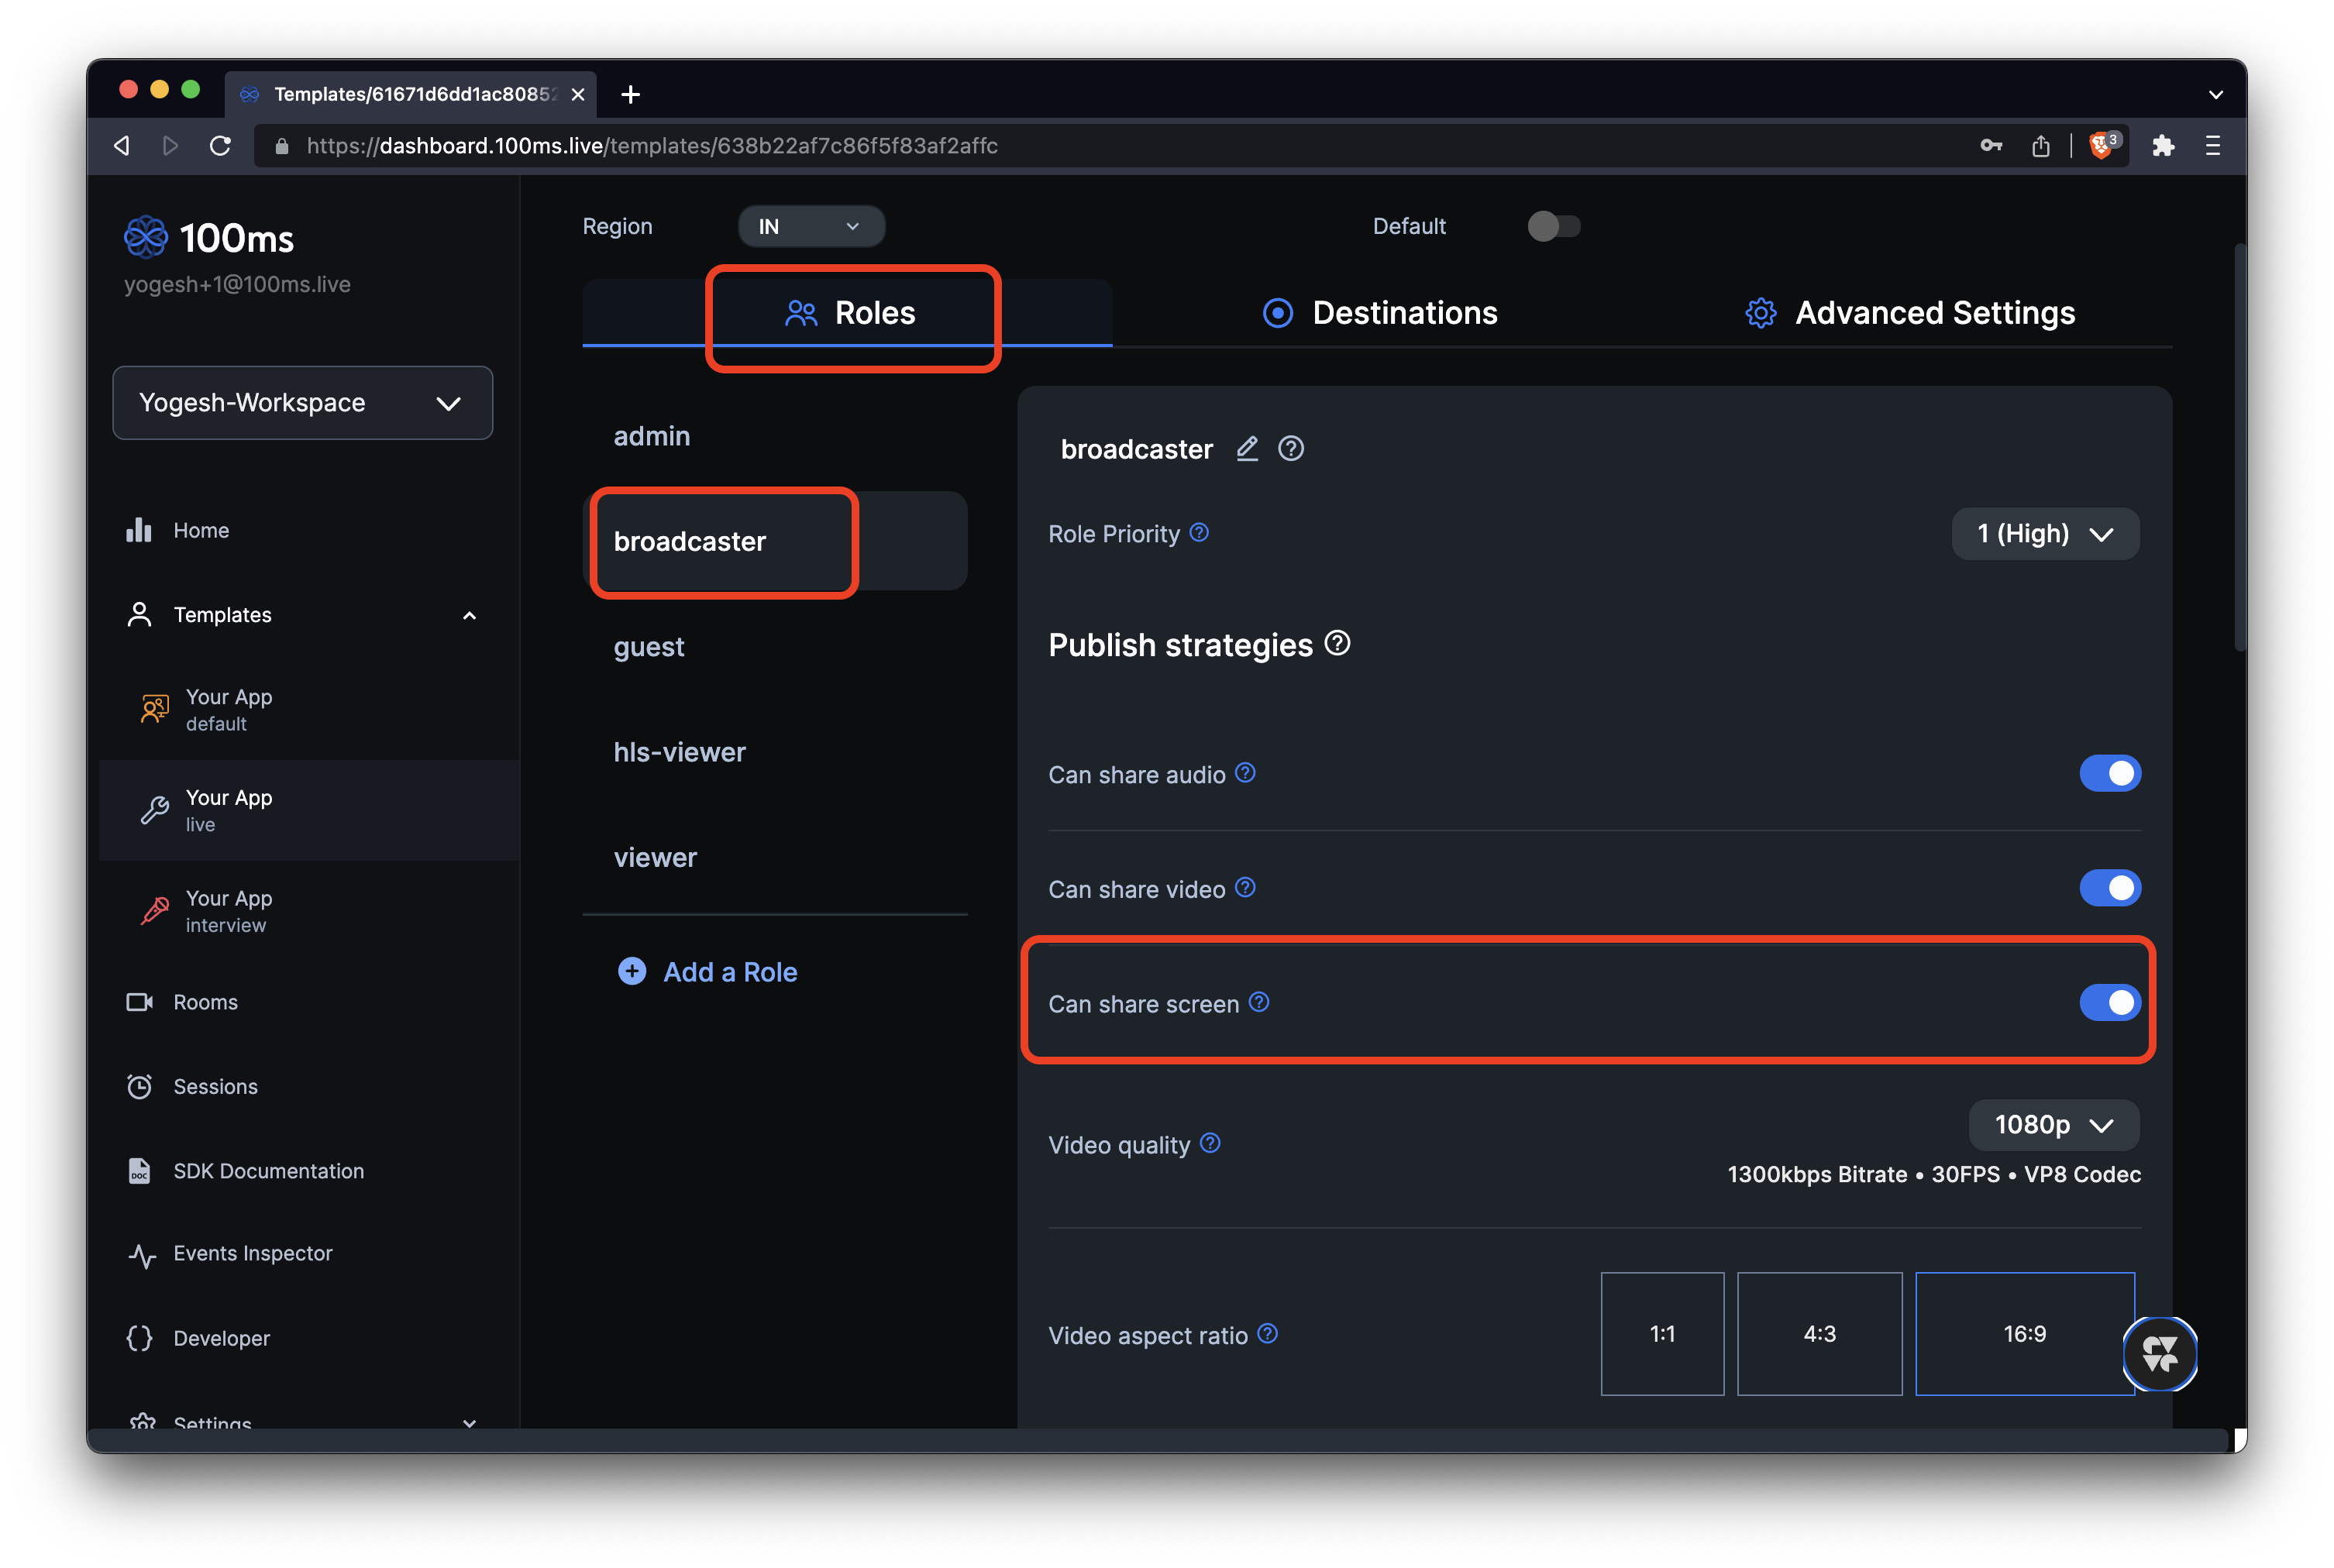Open the Region dropdown
Image resolution: width=2334 pixels, height=1568 pixels.
pyautogui.click(x=811, y=226)
